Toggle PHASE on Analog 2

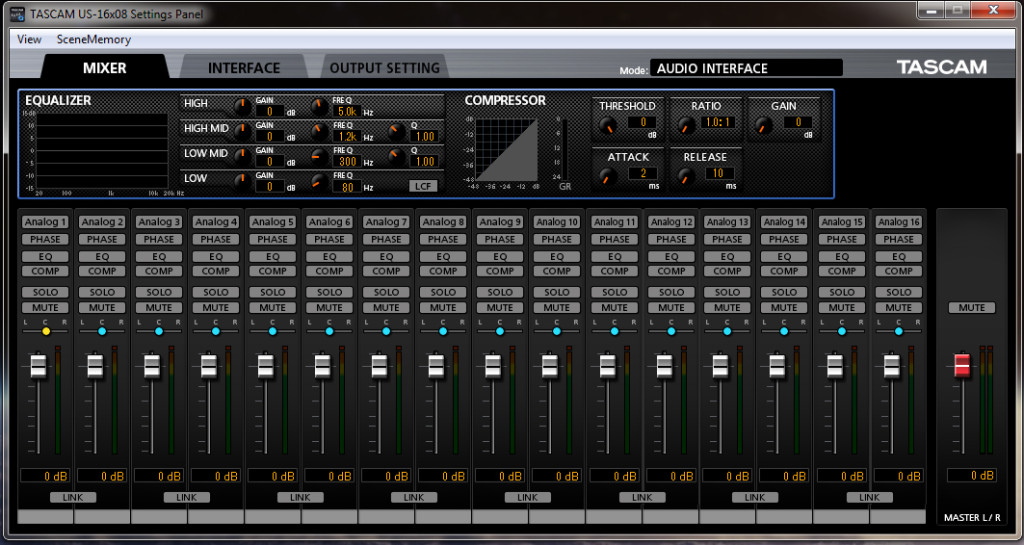click(102, 240)
